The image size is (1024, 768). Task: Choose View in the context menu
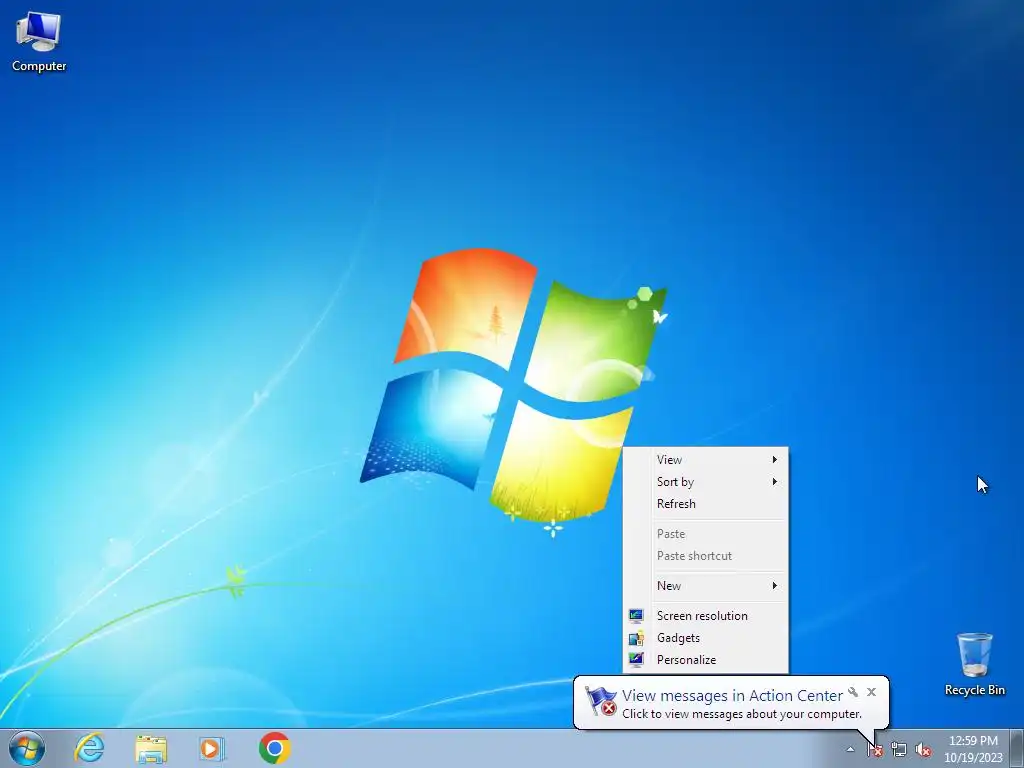705,460
